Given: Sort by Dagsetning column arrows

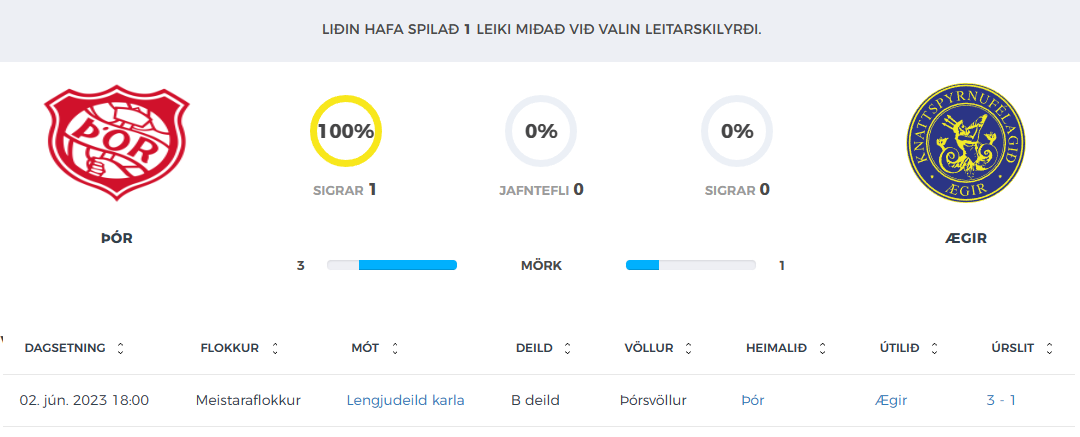Looking at the screenshot, I should pos(121,349).
